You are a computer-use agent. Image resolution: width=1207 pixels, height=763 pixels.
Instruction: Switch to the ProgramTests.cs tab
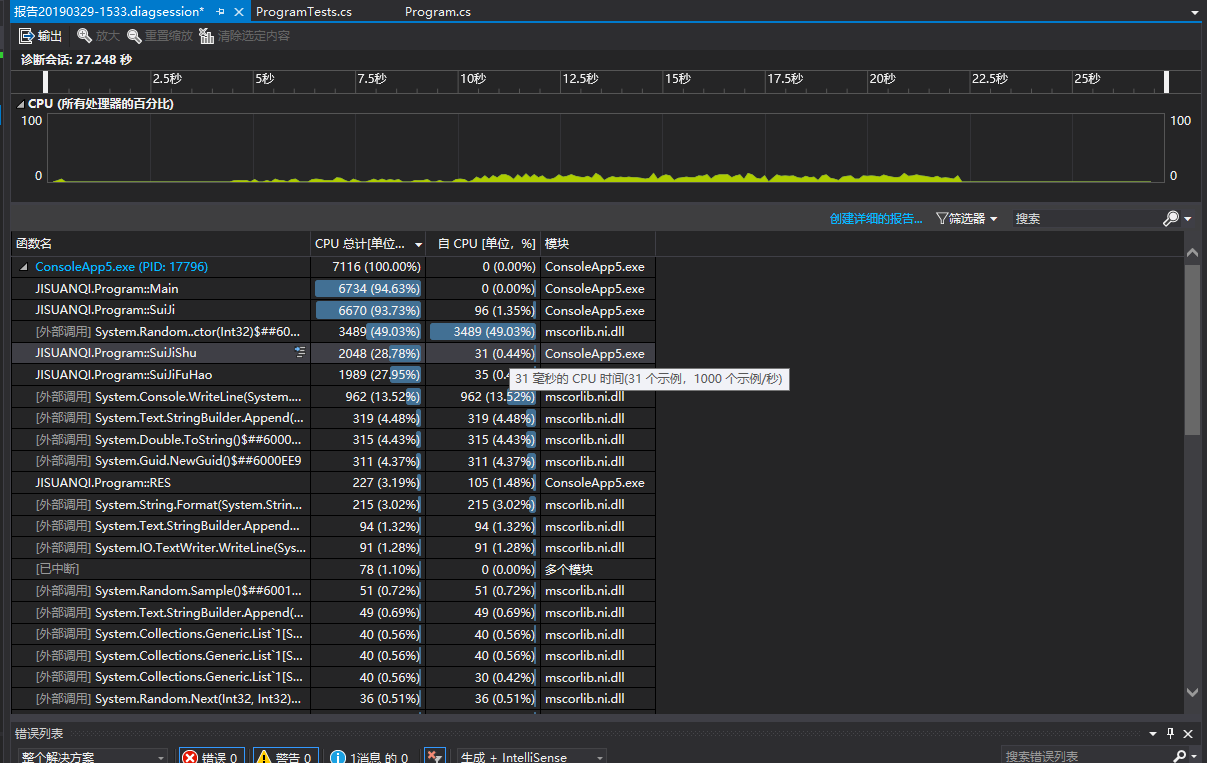[x=304, y=12]
